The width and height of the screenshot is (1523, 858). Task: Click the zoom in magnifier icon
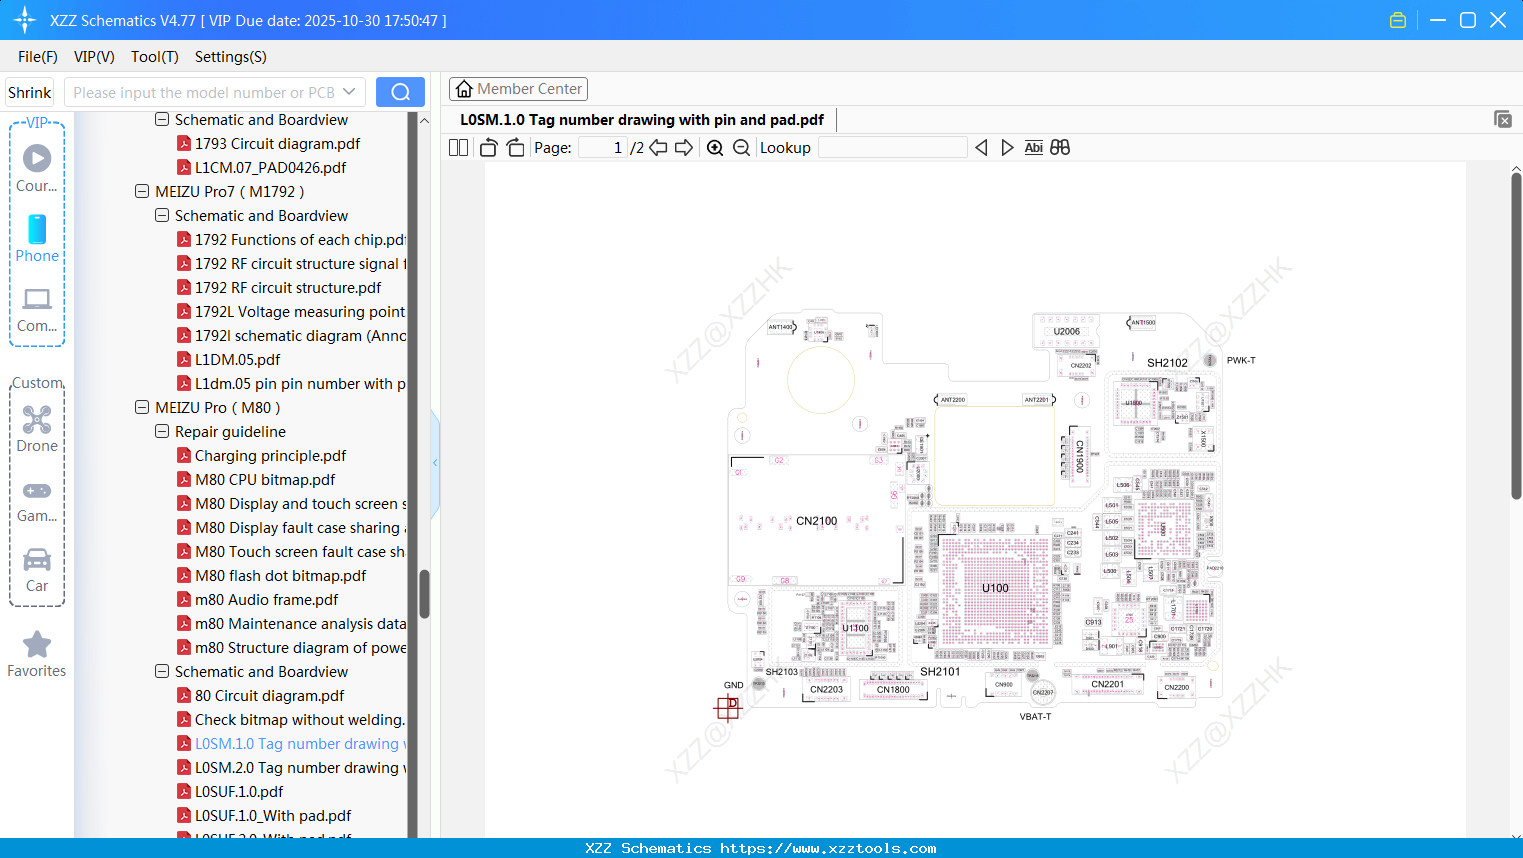coord(715,147)
